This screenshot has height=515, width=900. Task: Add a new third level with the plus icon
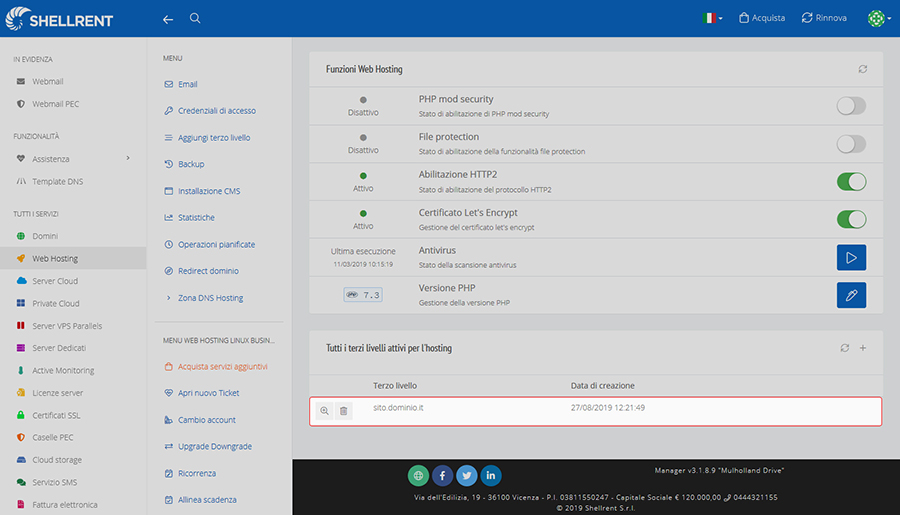coord(863,348)
